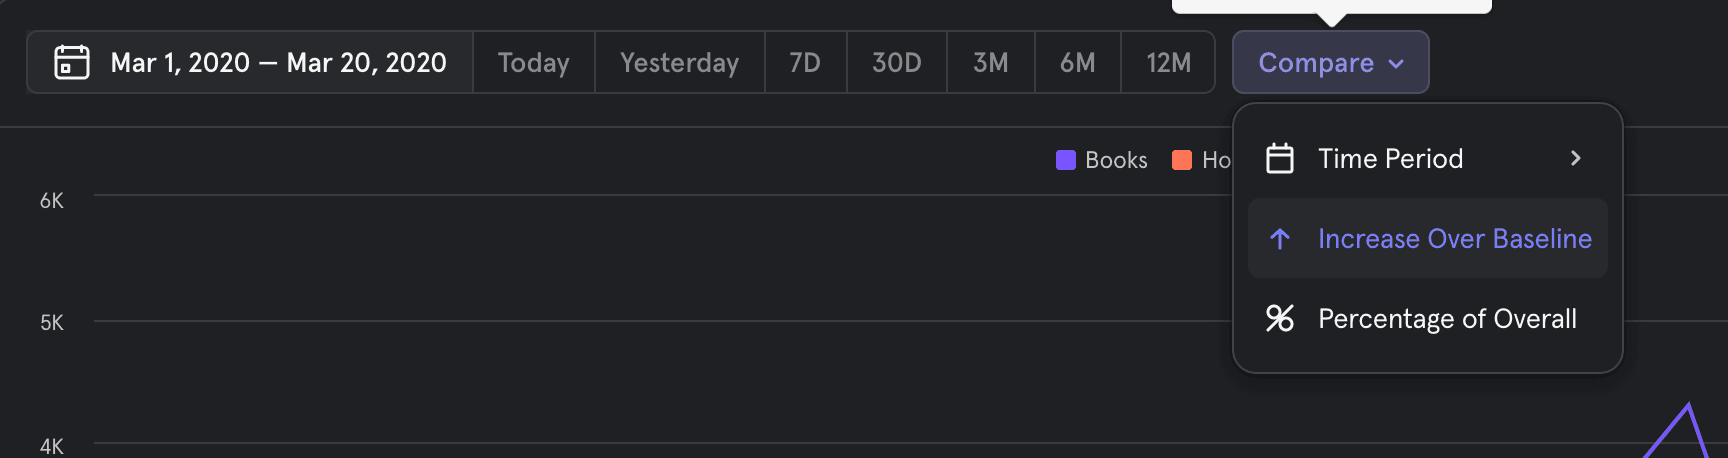The image size is (1728, 458).
Task: Choose the 12M range preset
Action: 1168,62
